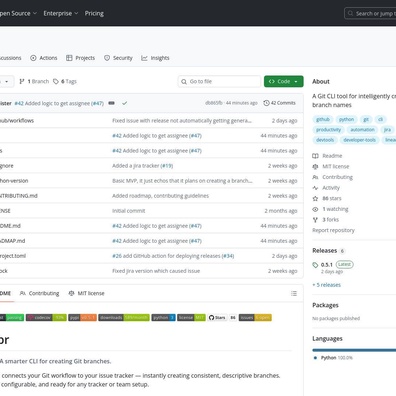Open the Security tab
This screenshot has width=396, height=396.
click(118, 58)
